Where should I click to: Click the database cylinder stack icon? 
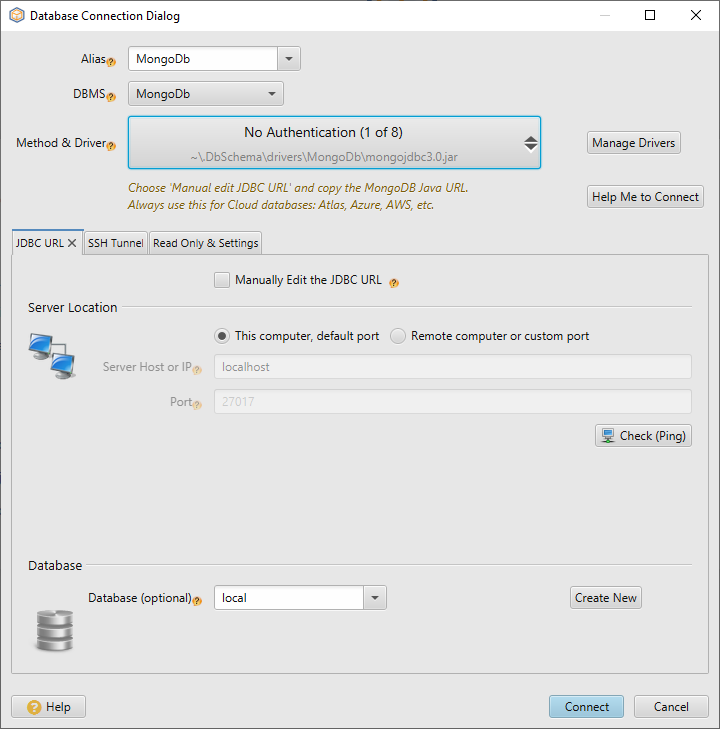coord(55,630)
